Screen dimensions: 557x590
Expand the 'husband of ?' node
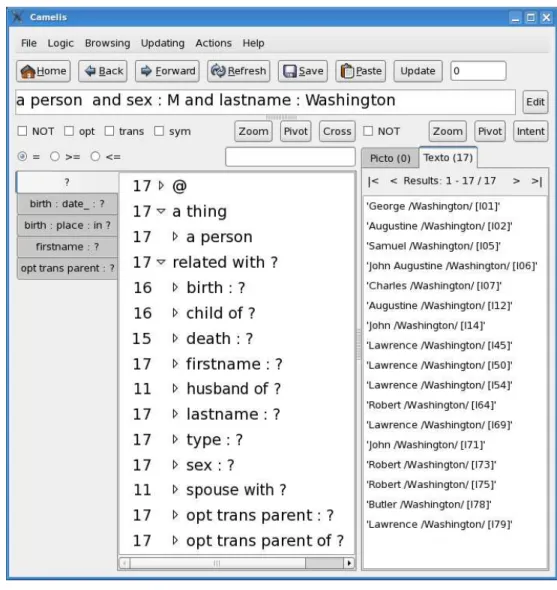coord(175,389)
